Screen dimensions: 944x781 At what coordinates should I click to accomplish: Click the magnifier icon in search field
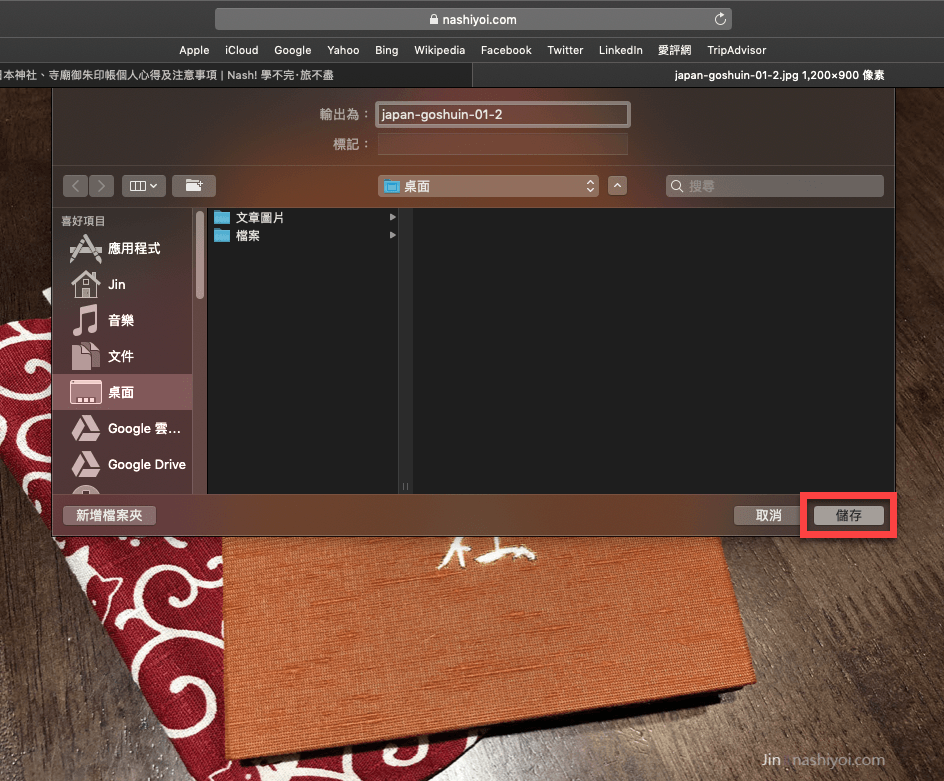click(x=677, y=187)
